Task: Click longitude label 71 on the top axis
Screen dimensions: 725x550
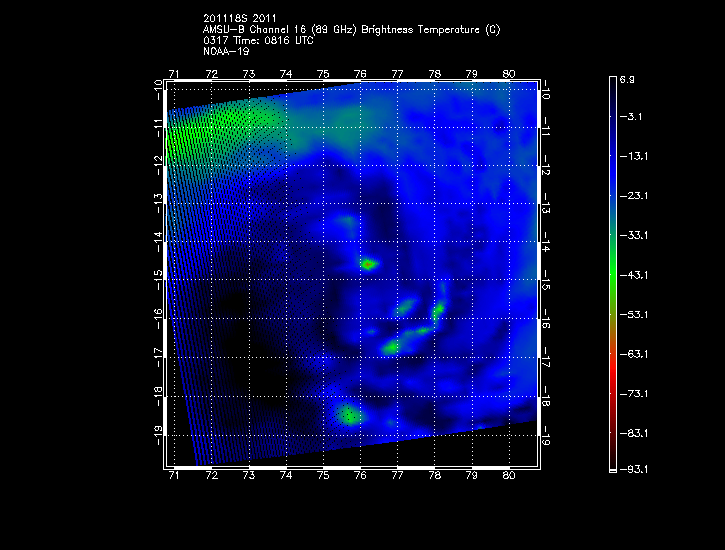Action: click(x=174, y=74)
